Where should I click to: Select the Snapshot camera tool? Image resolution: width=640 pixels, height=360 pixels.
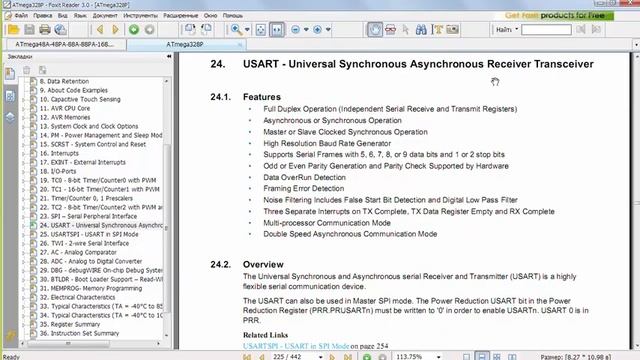(453, 29)
